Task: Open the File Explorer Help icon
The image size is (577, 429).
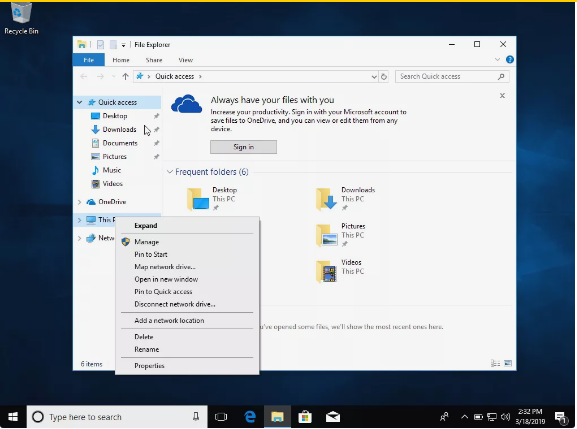Action: (x=510, y=60)
